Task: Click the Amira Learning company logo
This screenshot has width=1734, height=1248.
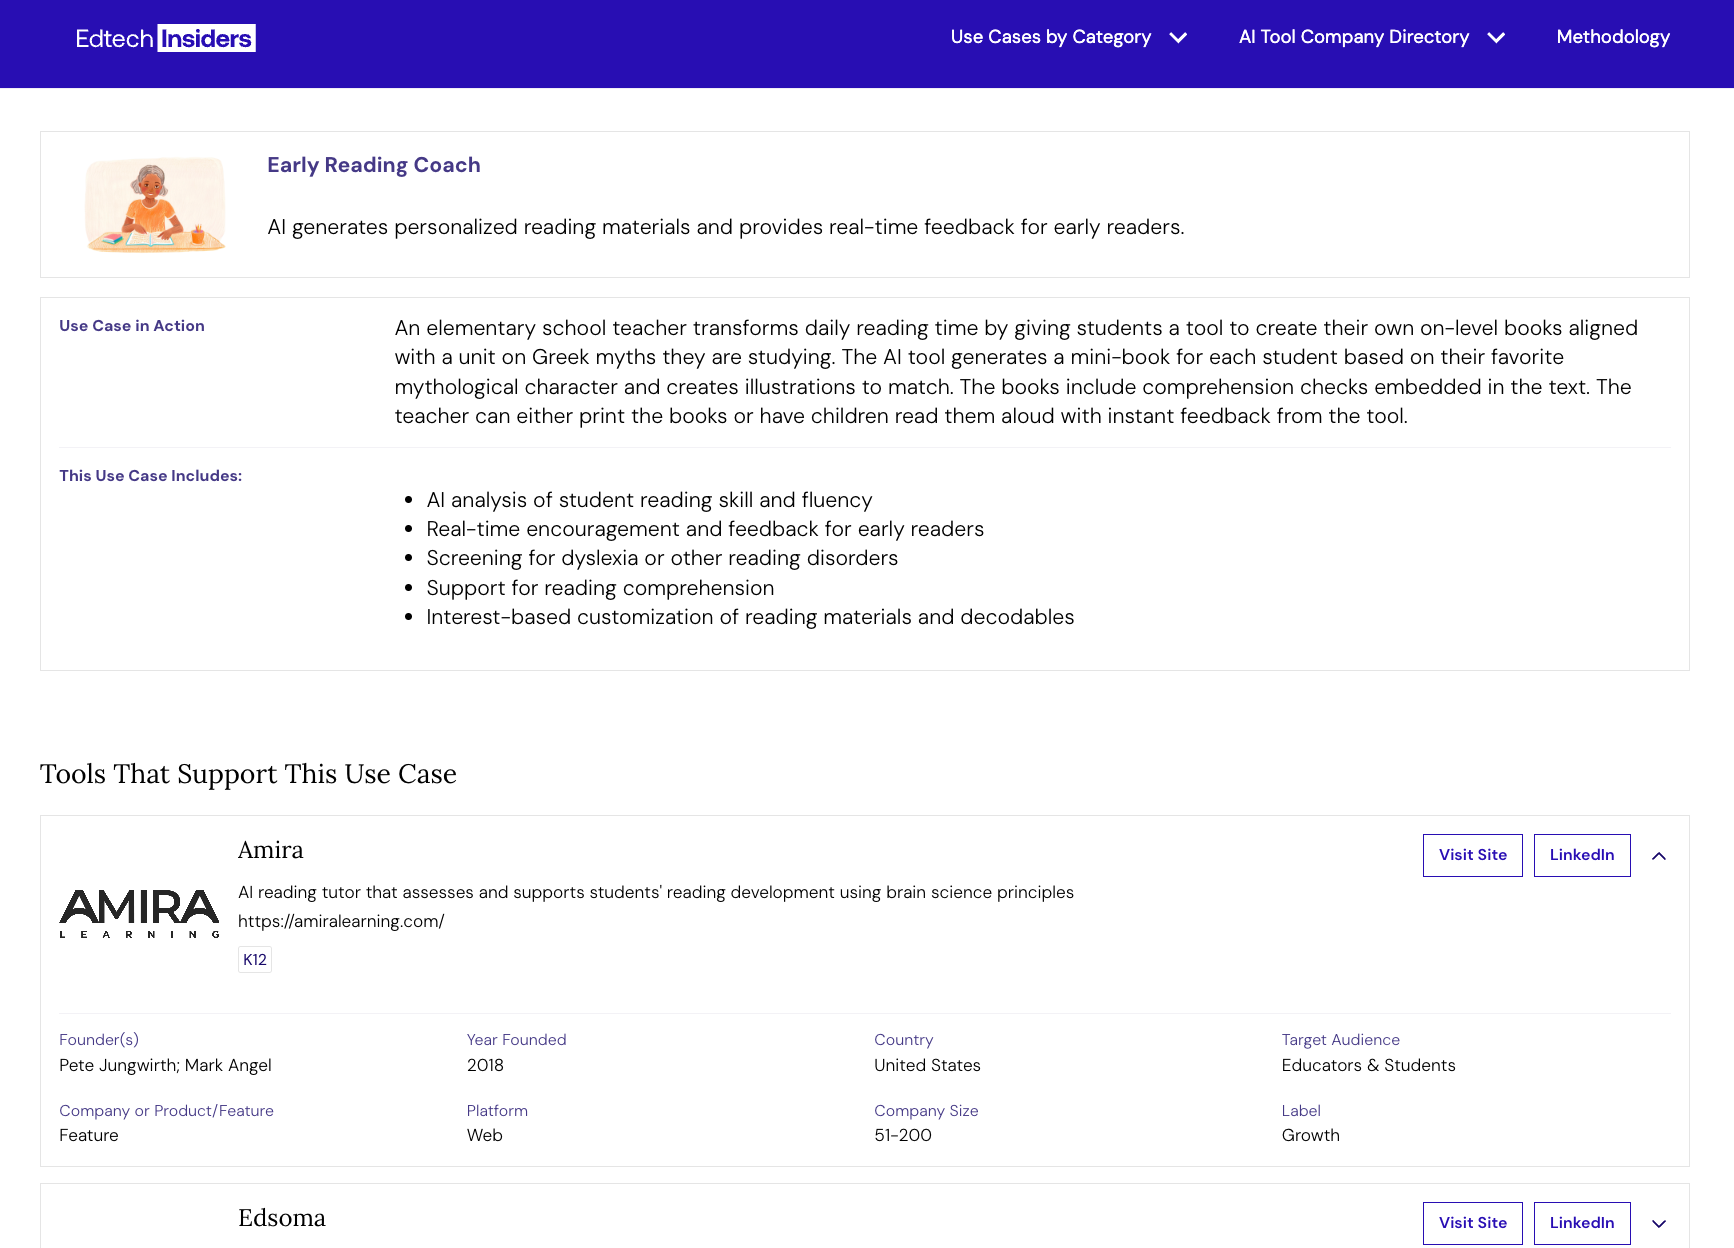Action: (x=139, y=912)
